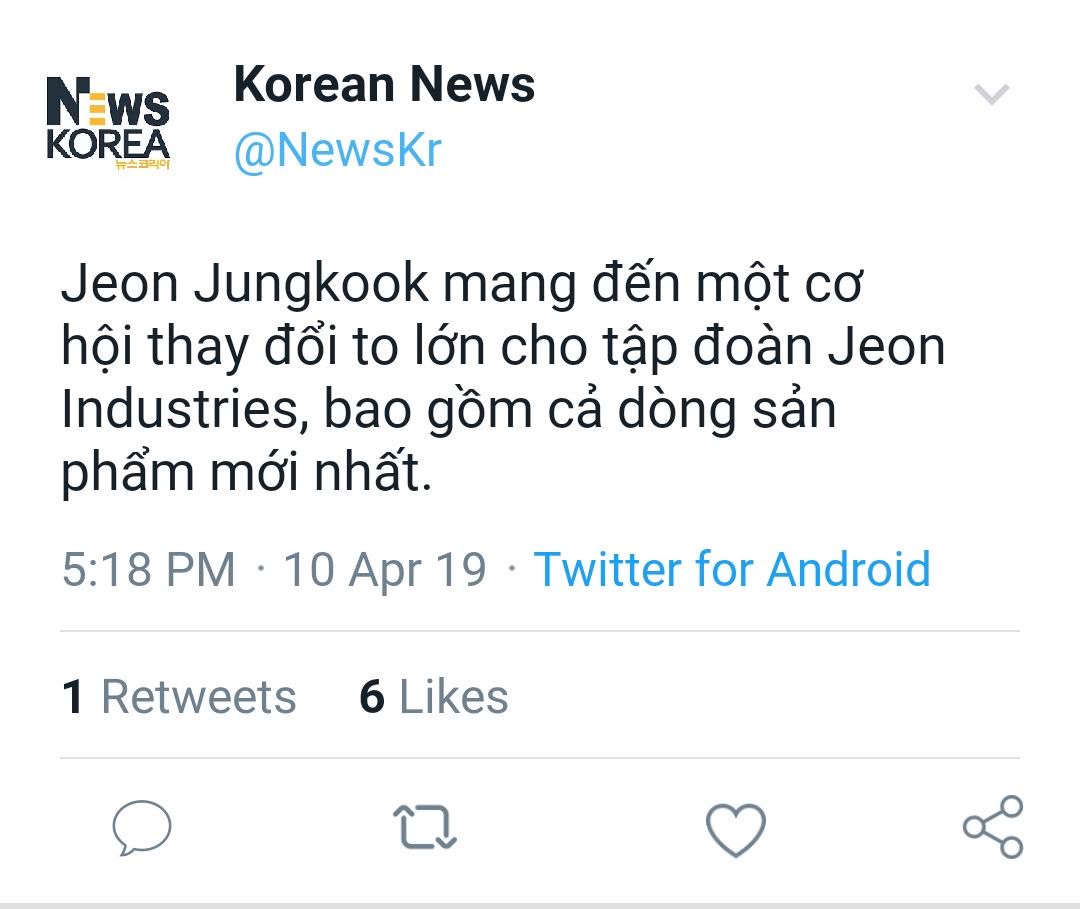1080x909 pixels.
Task: Like the tweet with the heart icon
Action: (735, 829)
